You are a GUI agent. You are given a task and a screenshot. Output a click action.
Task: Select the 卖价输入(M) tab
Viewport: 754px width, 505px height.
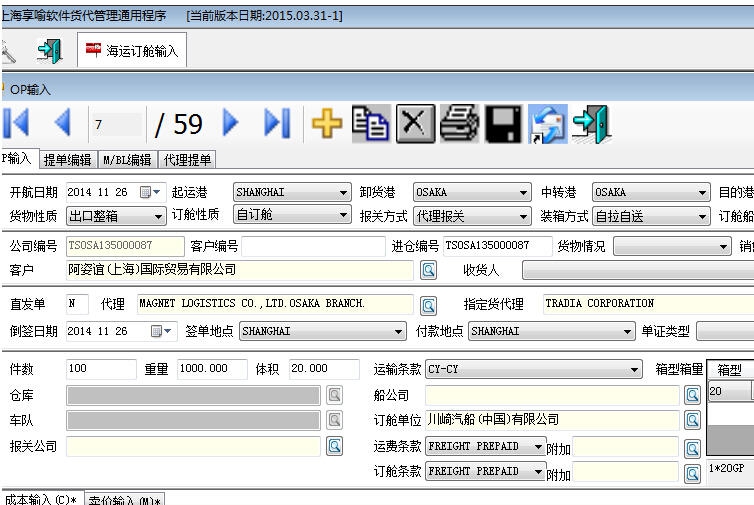[x=124, y=498]
